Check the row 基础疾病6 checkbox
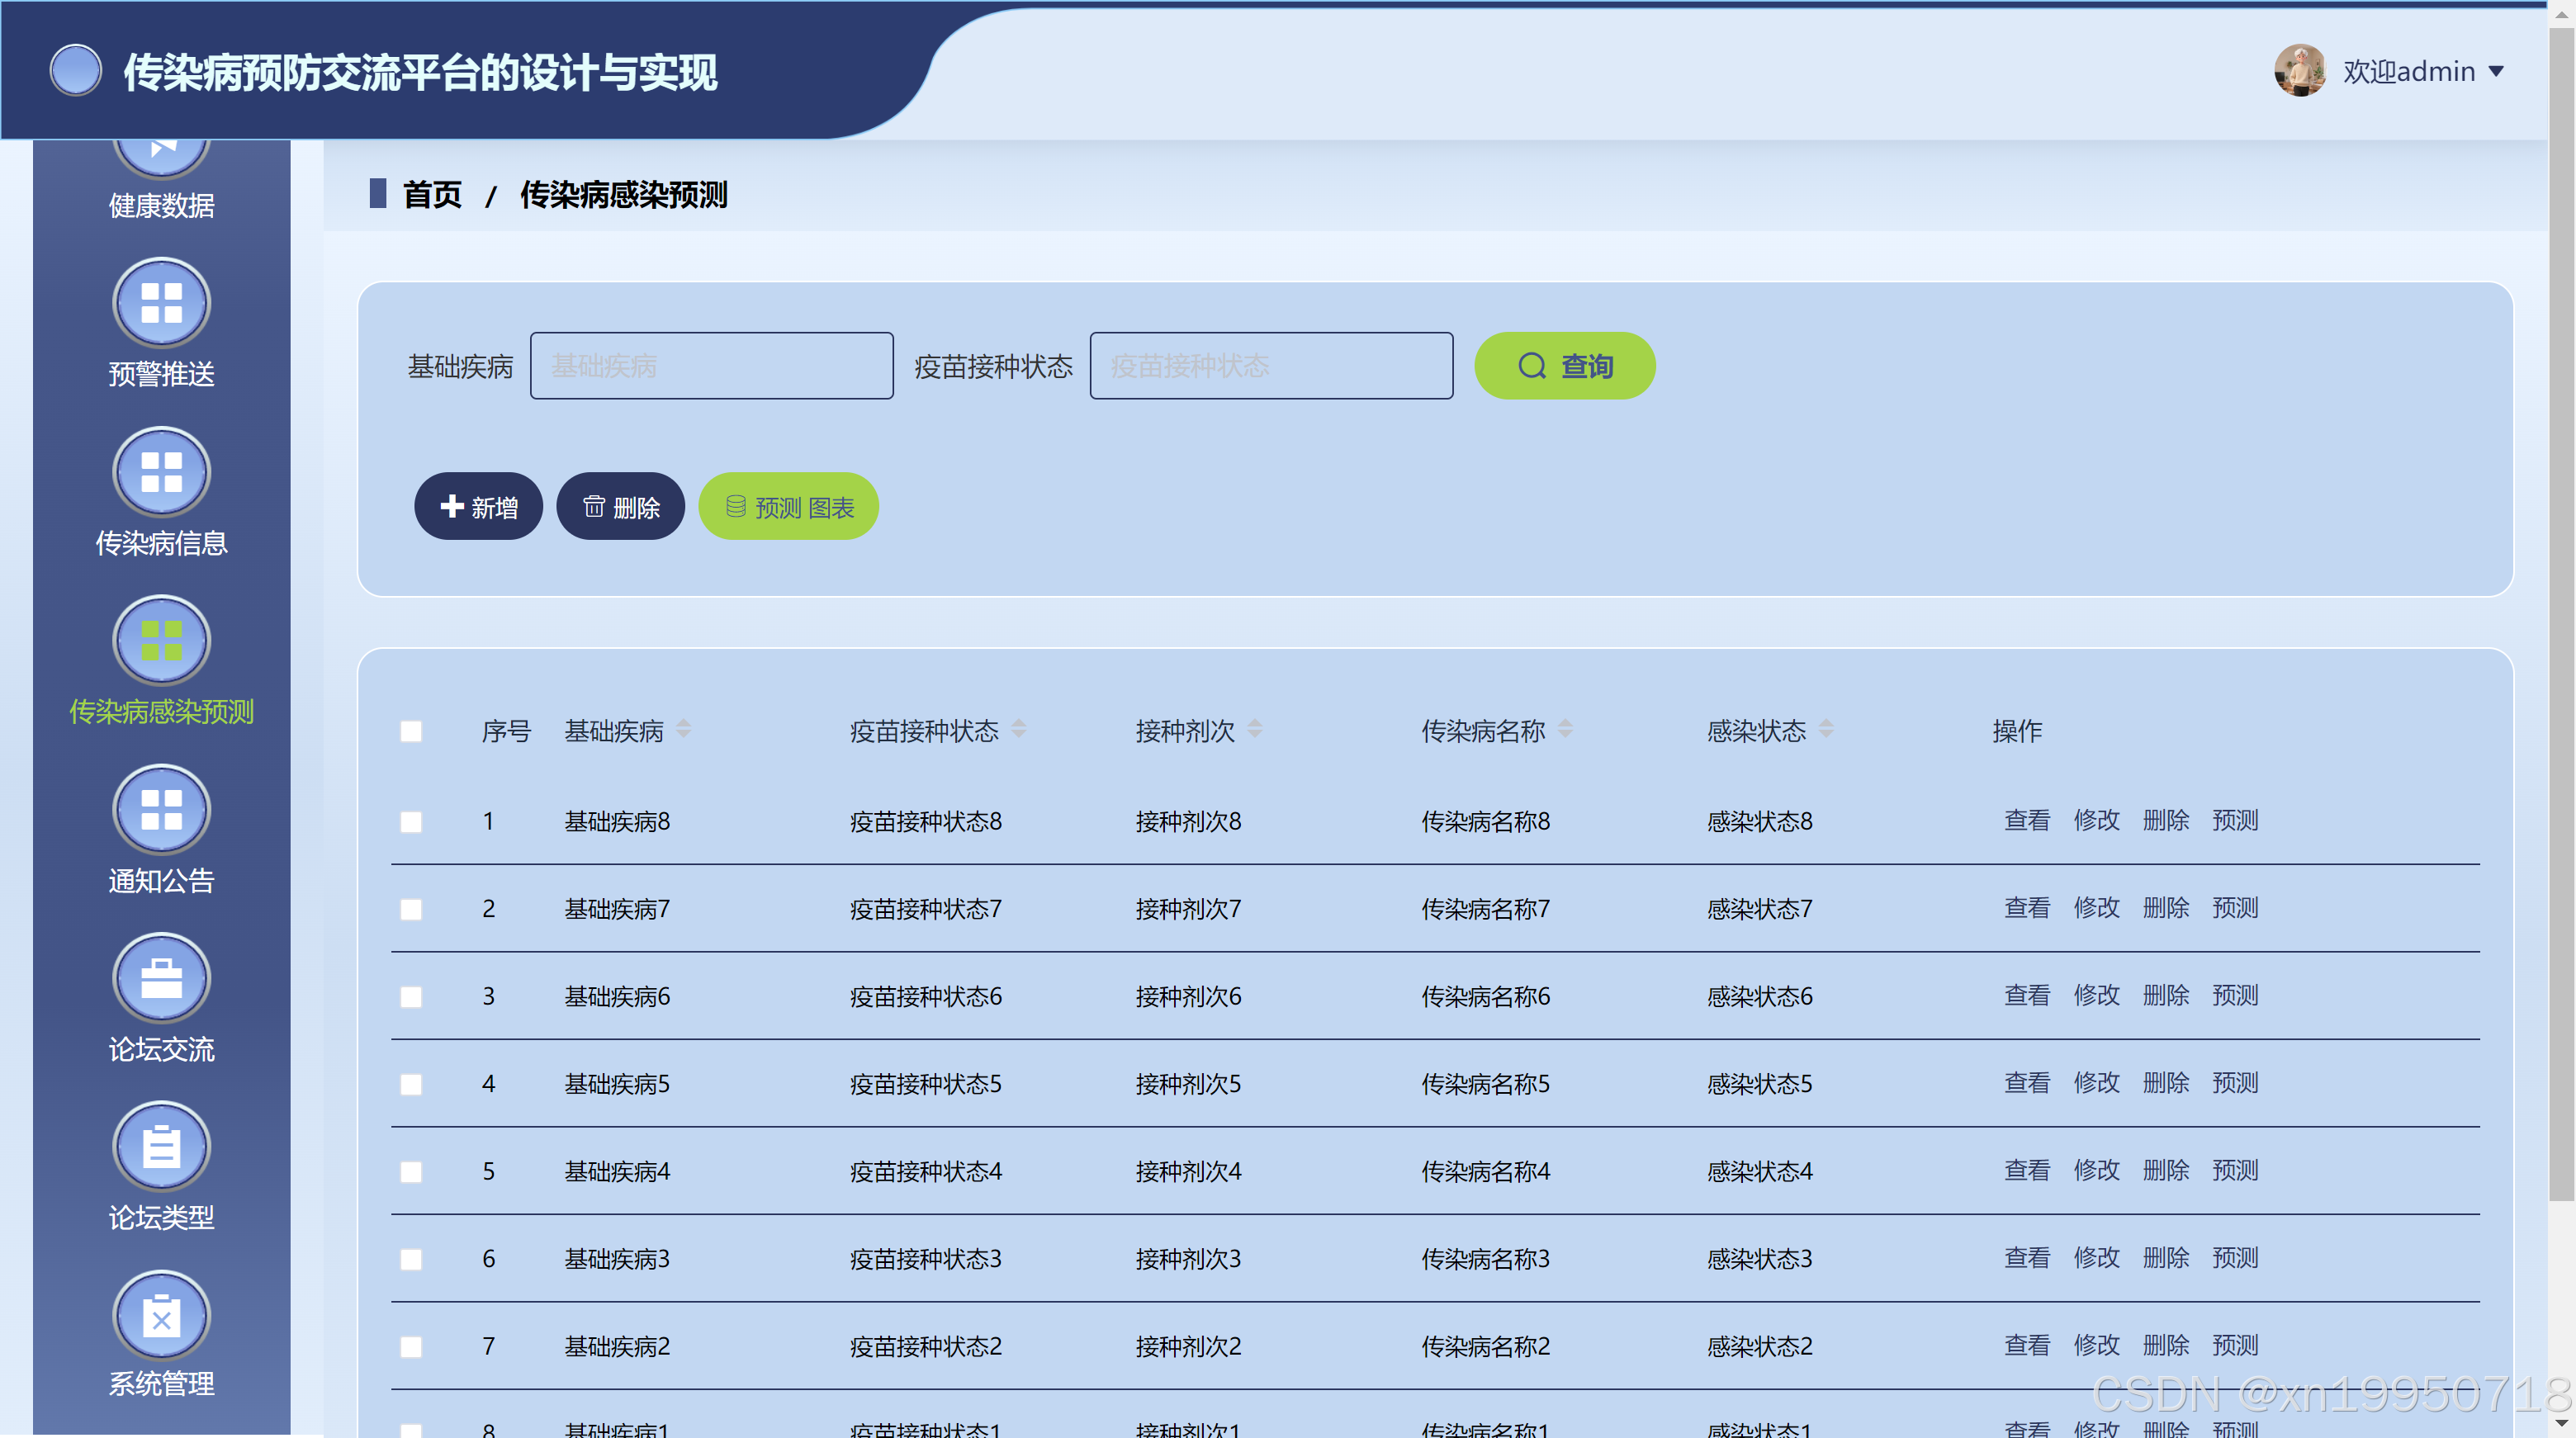Viewport: 2576px width, 1438px height. point(411,996)
